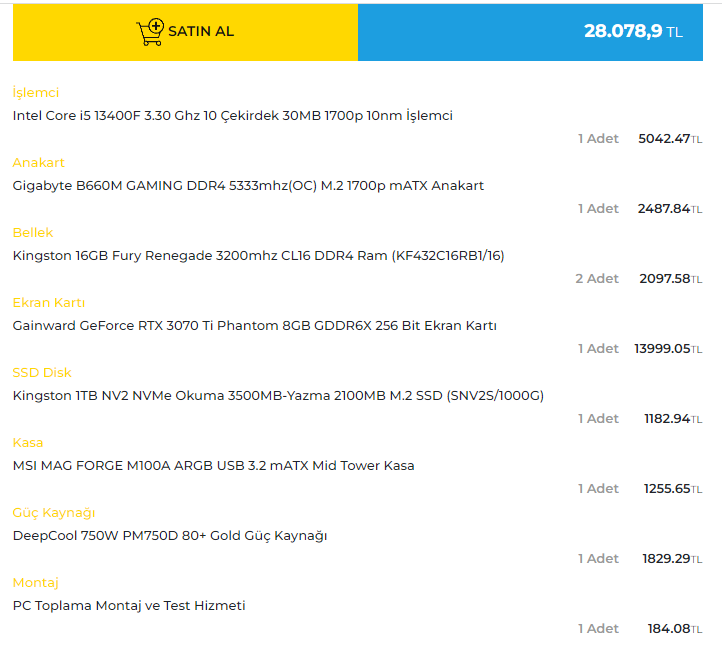The height and width of the screenshot is (653, 722).
Task: Select the Kingston 16GB Fury Renegade RAM entry
Action: 258,256
